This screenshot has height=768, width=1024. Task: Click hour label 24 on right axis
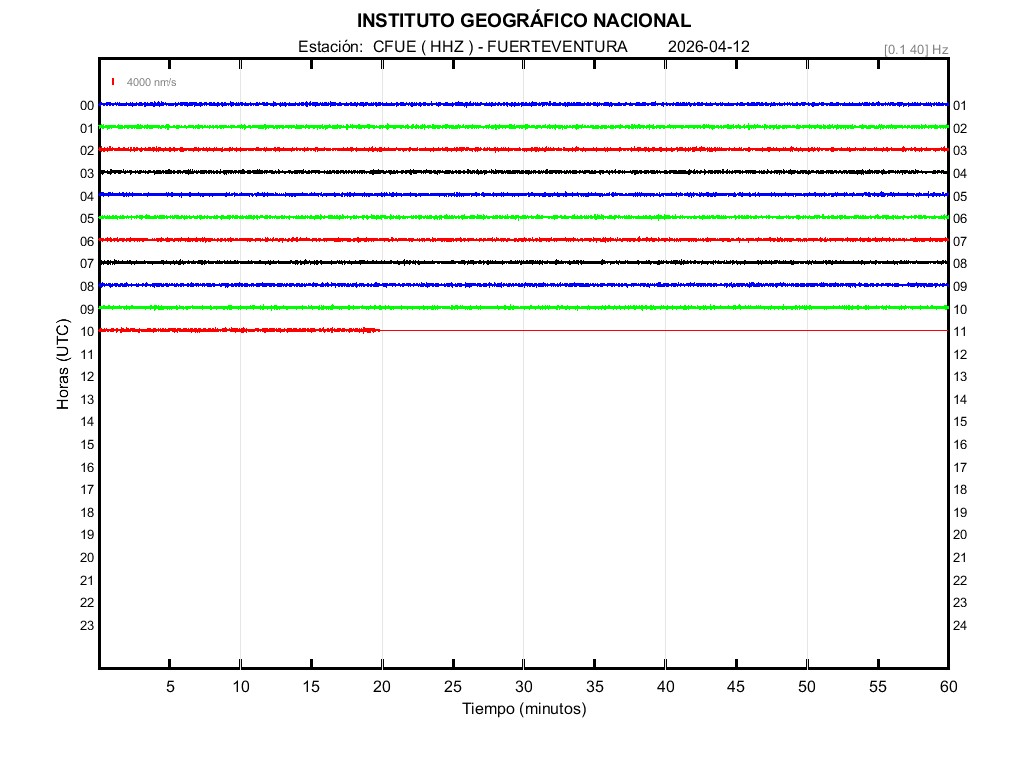point(960,626)
